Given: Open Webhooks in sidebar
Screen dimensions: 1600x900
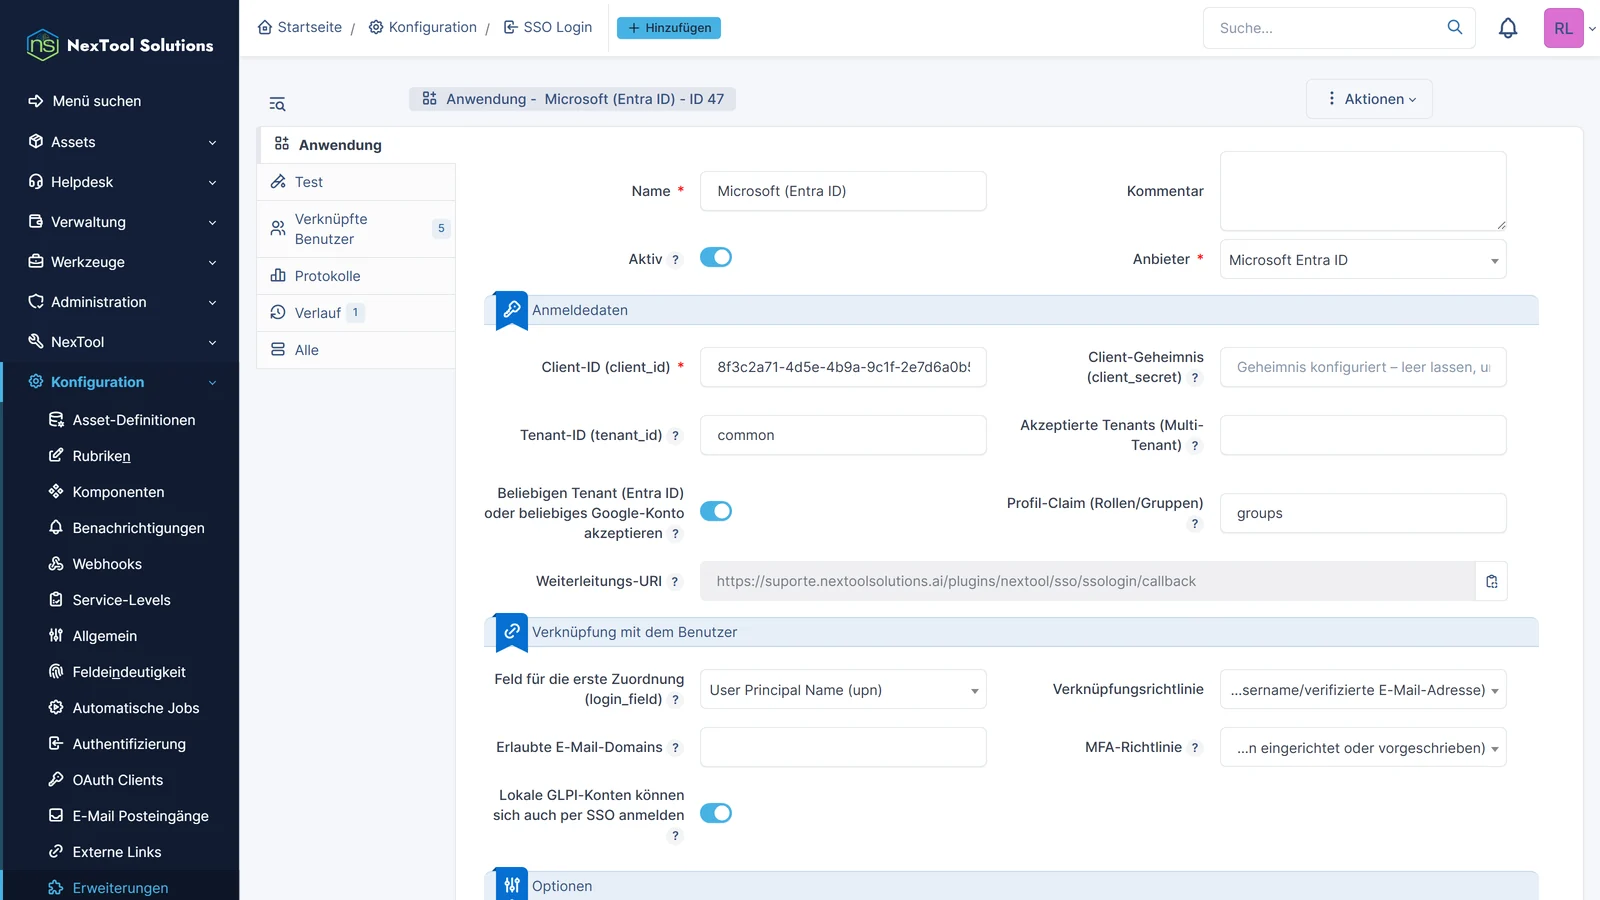Looking at the screenshot, I should 107,564.
